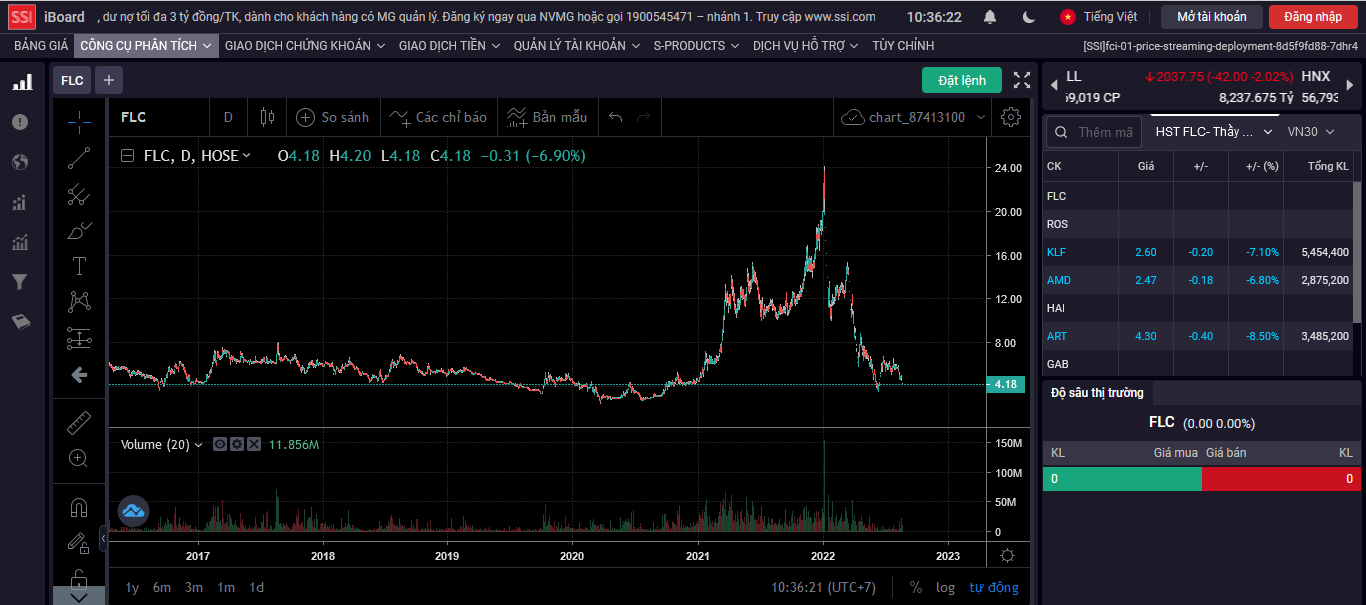
Task: Toggle magnet mode on drawing toolbar
Action: (79, 507)
